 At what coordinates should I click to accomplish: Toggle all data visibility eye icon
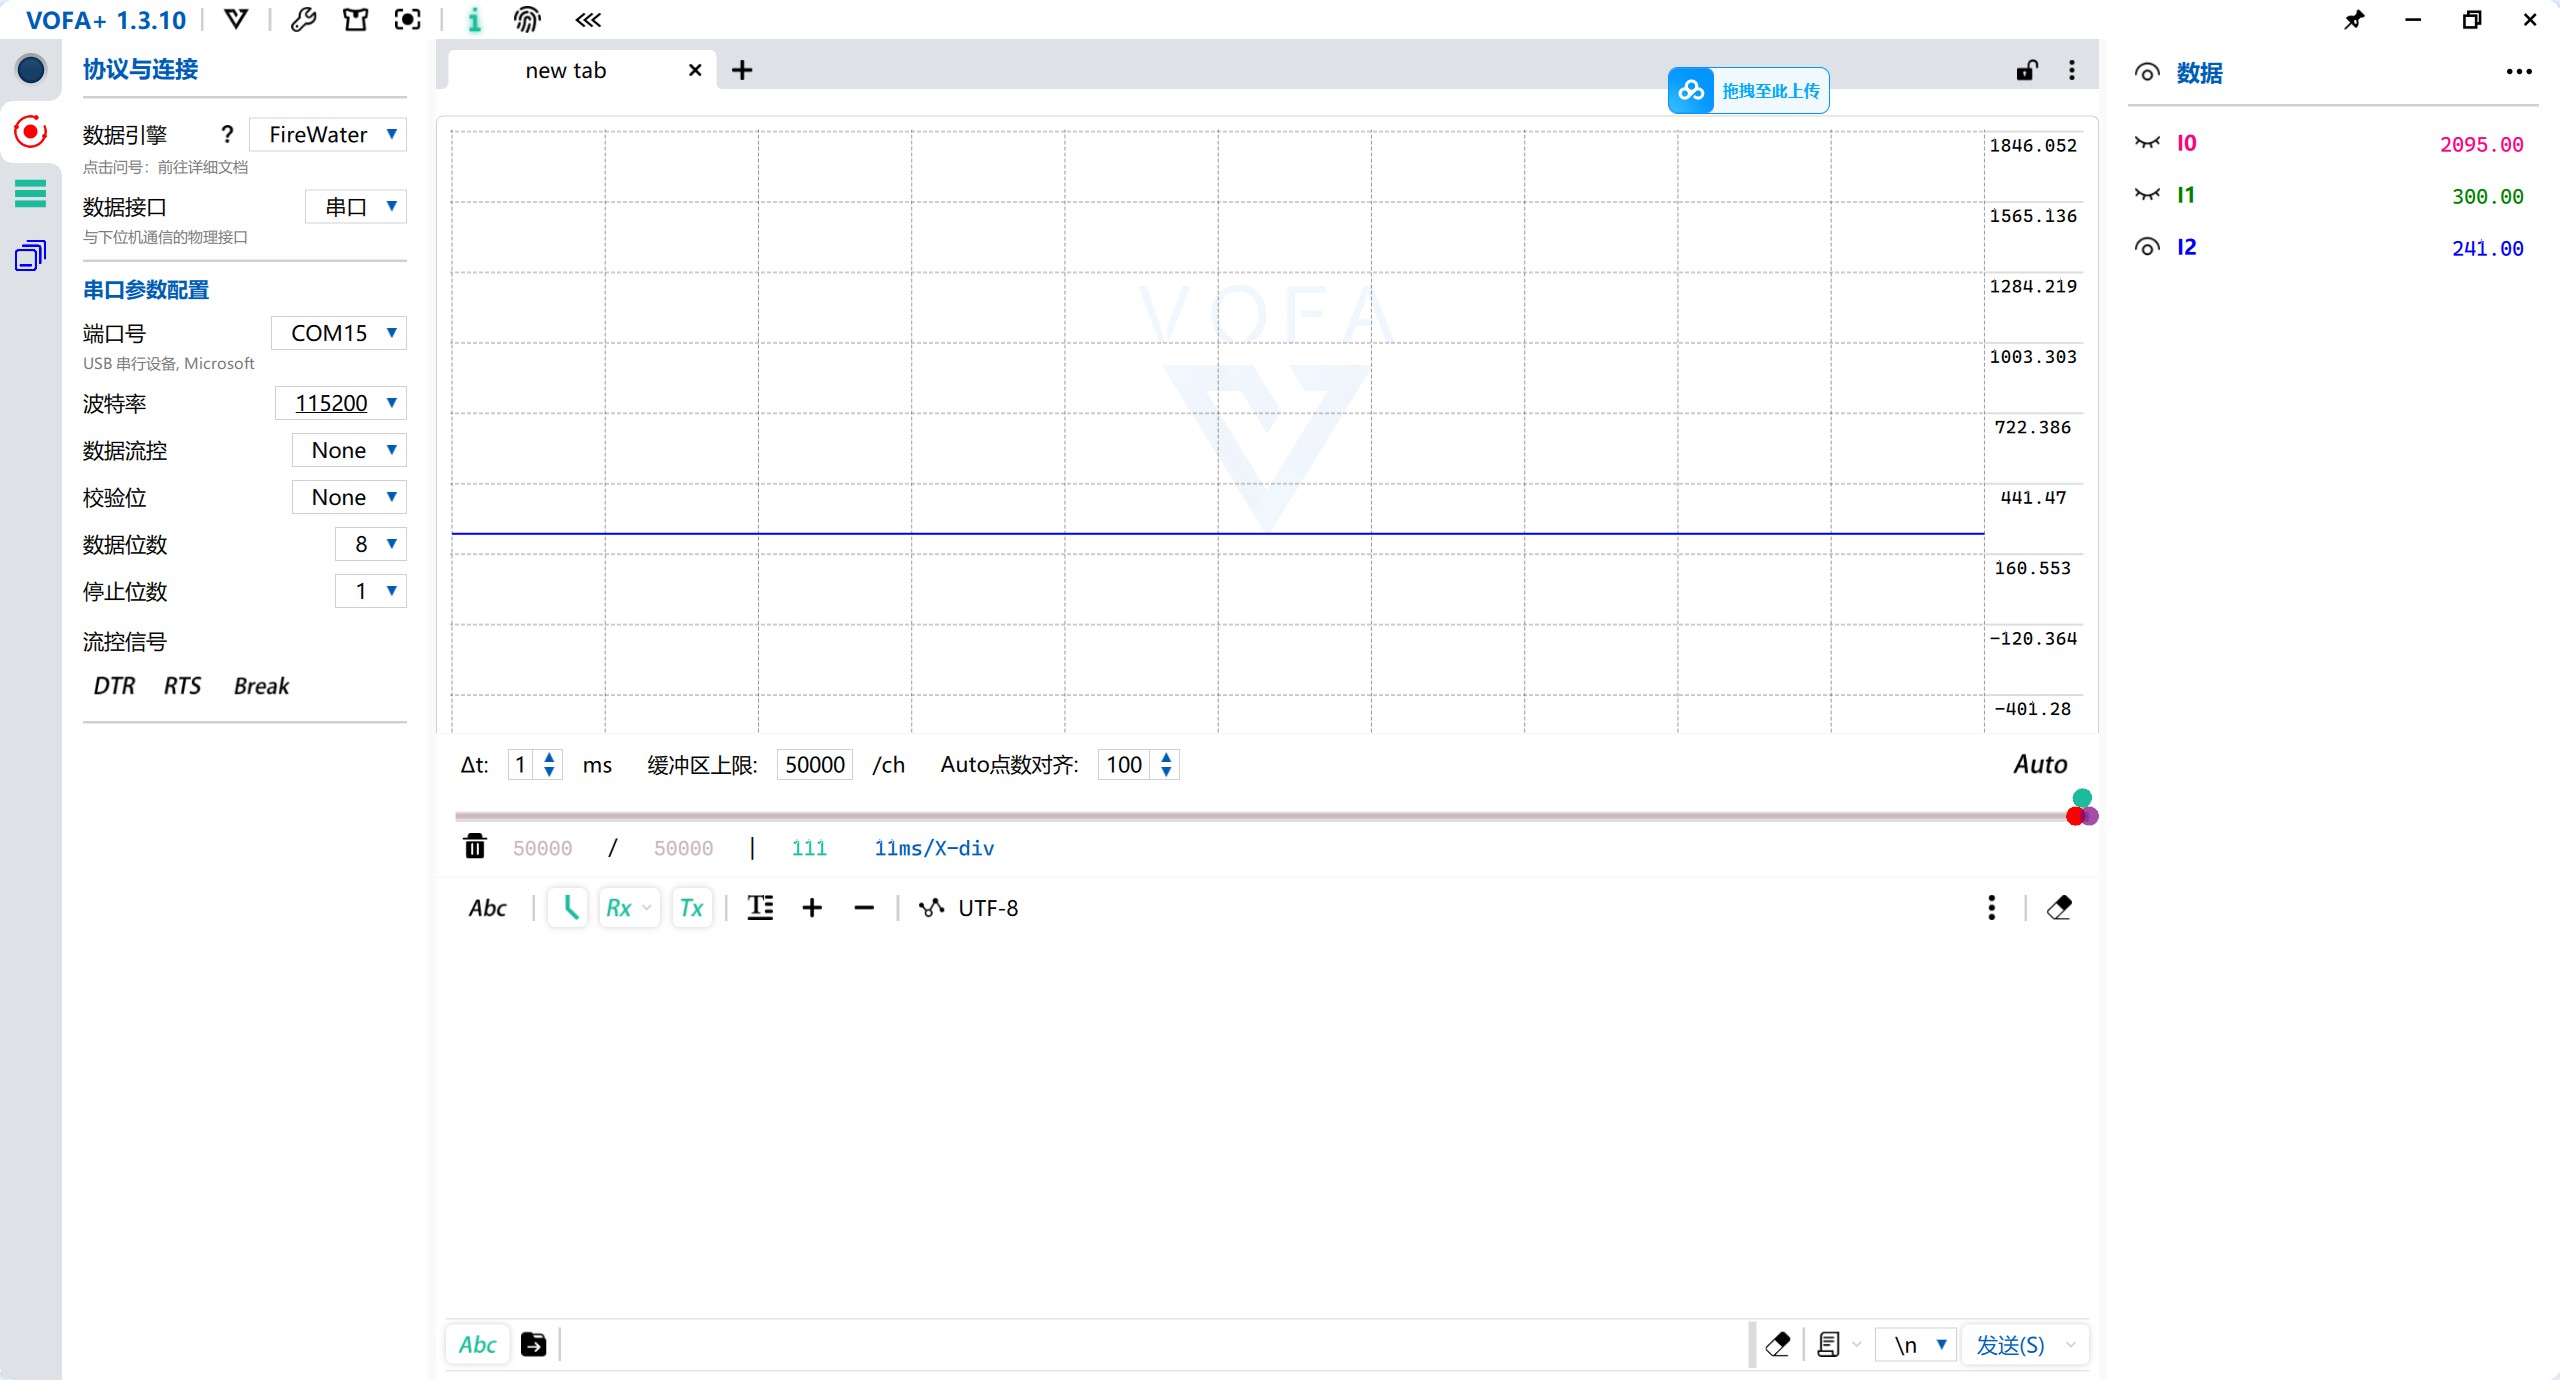tap(2147, 72)
